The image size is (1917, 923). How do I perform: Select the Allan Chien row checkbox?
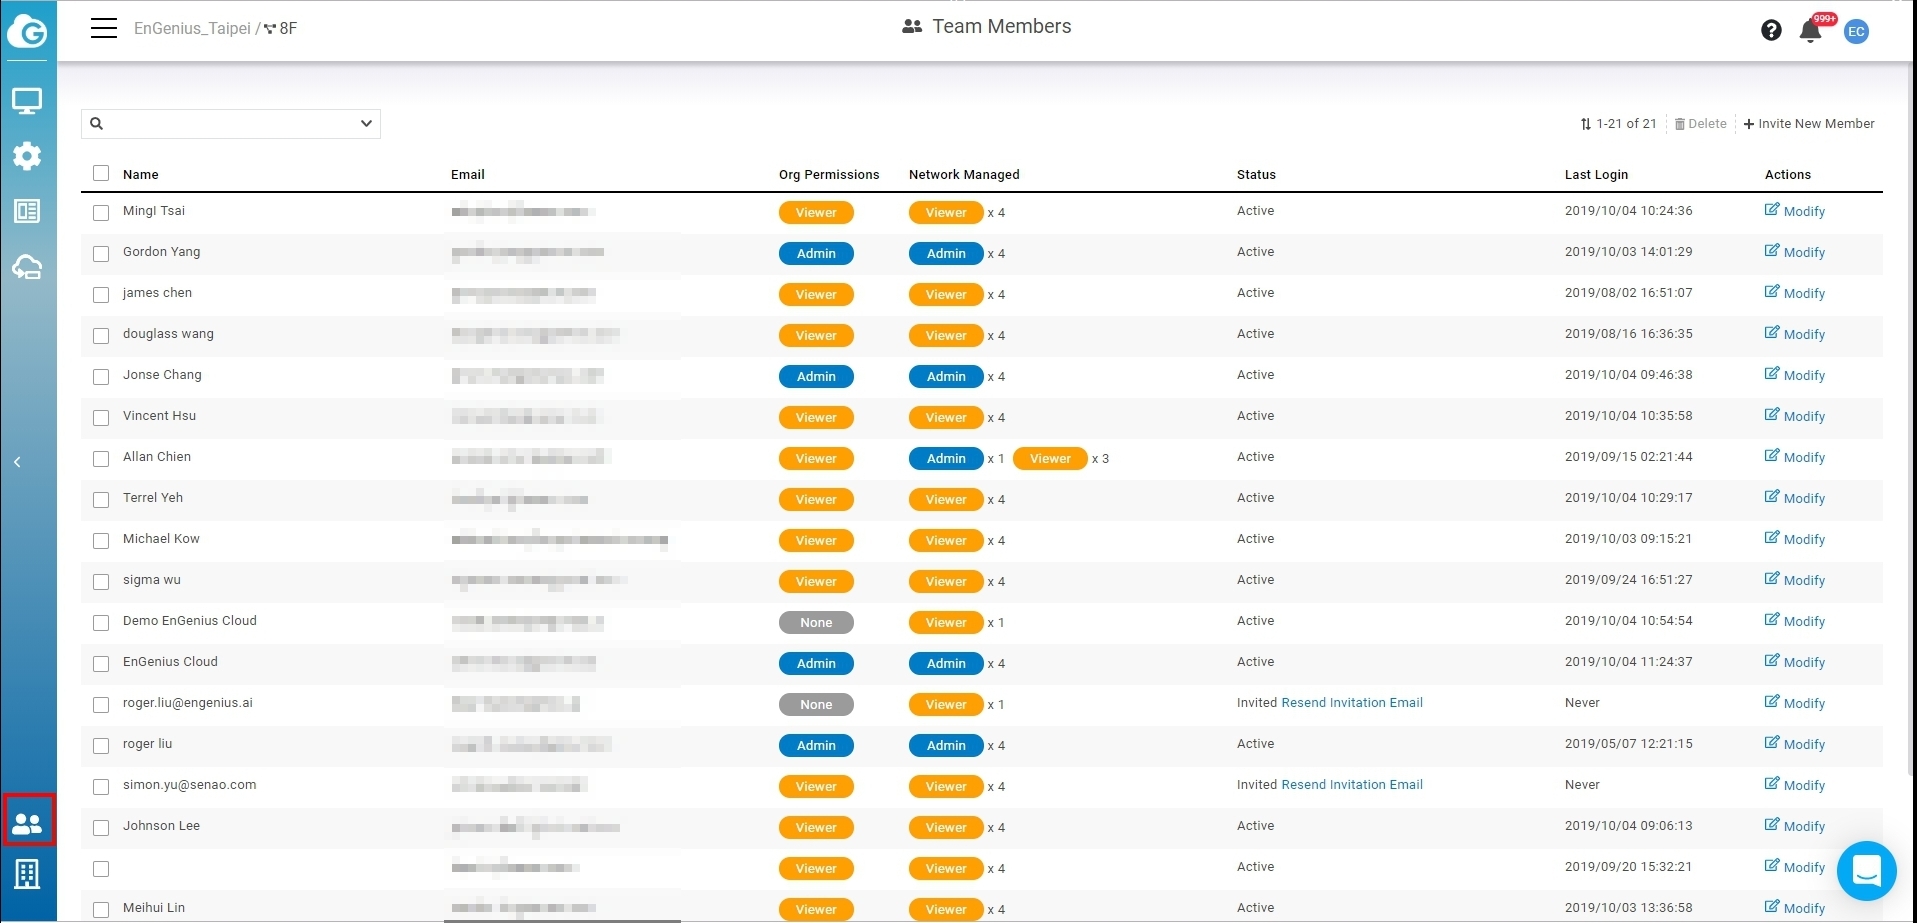point(101,459)
